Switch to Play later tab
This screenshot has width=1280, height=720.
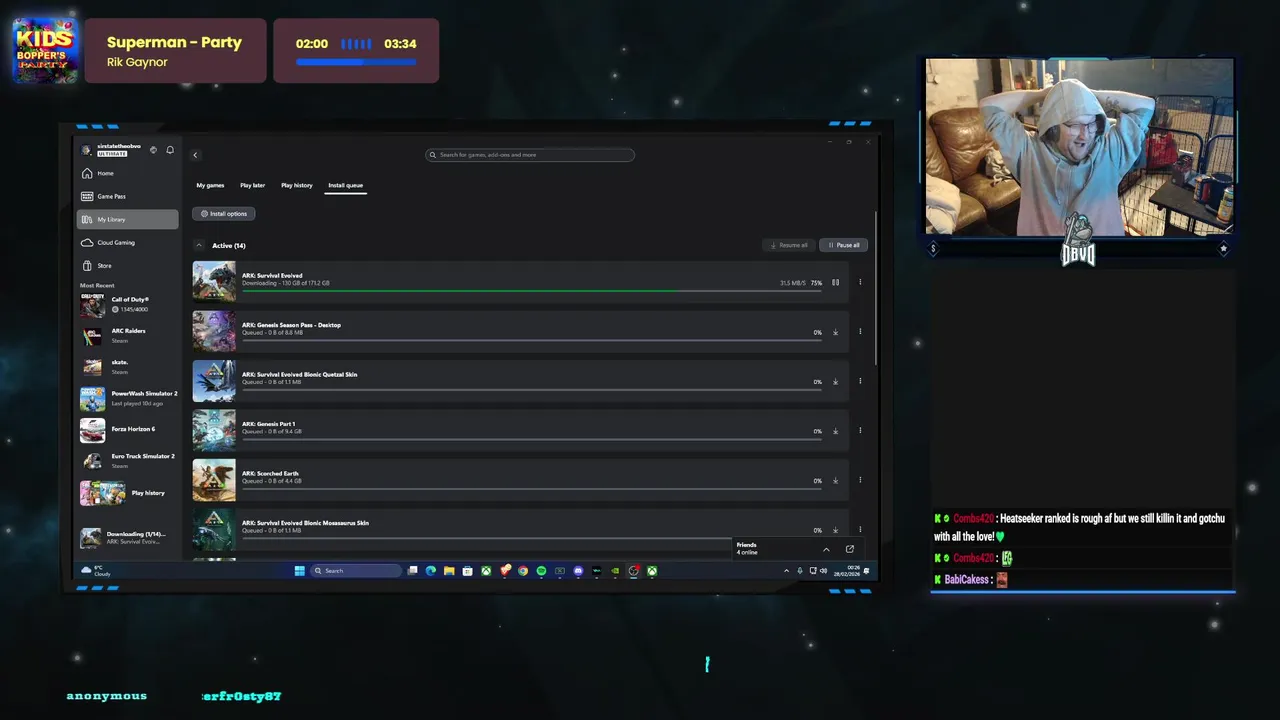point(252,185)
